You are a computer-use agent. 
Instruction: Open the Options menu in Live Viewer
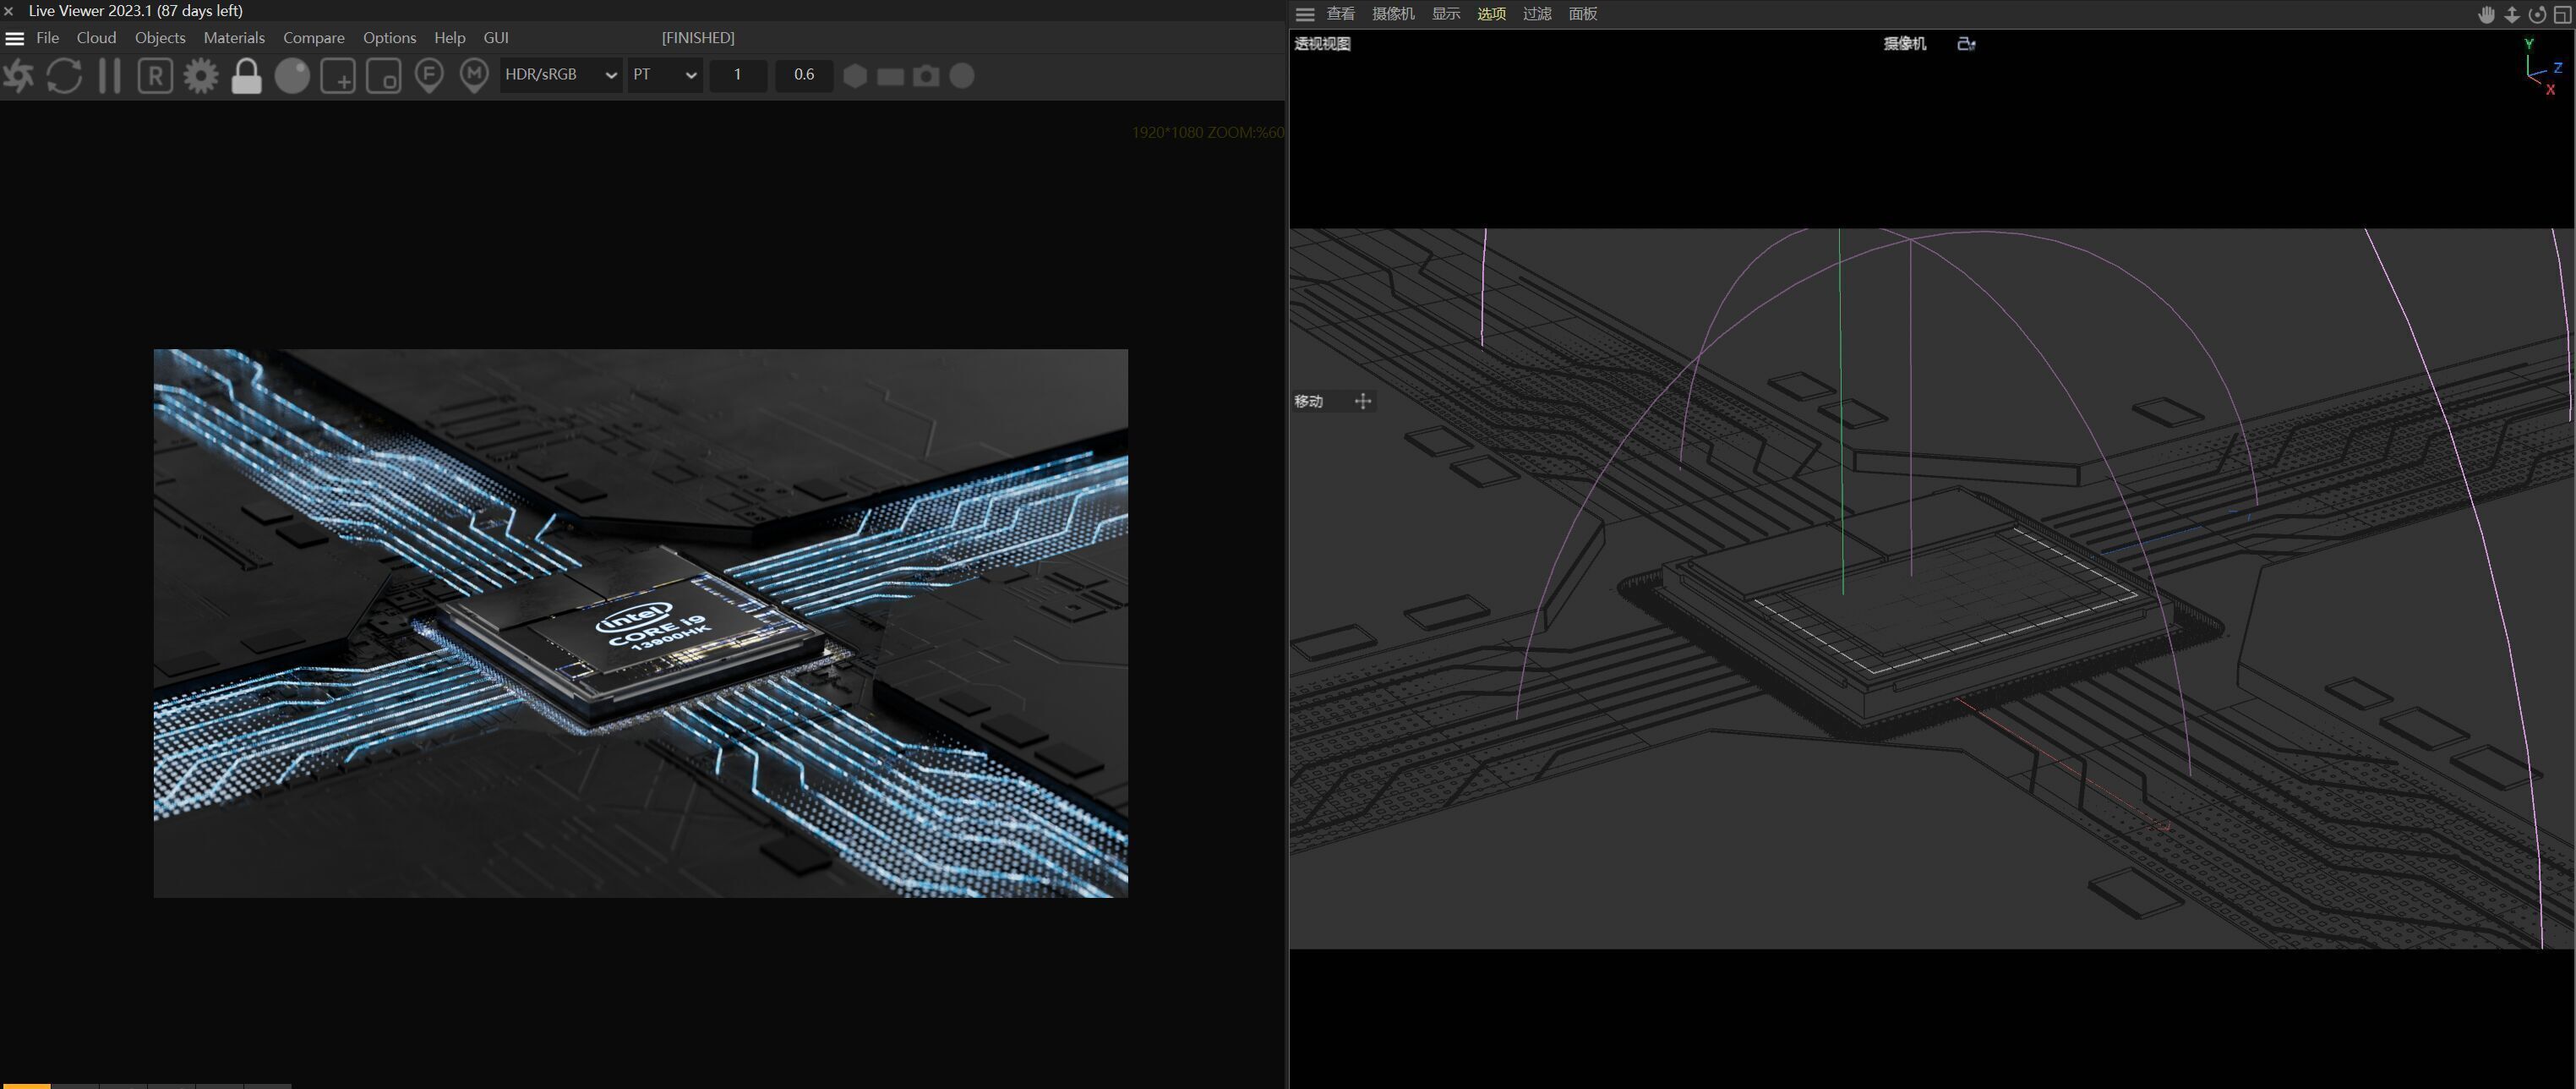tap(389, 38)
